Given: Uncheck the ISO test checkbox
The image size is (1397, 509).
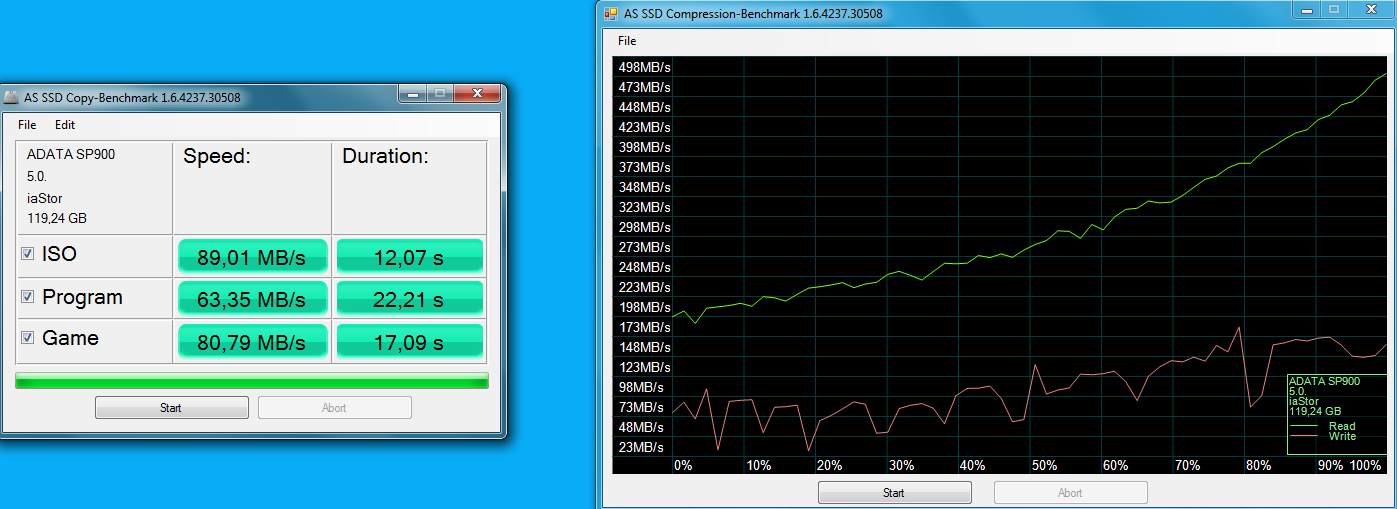Looking at the screenshot, I should click(28, 254).
